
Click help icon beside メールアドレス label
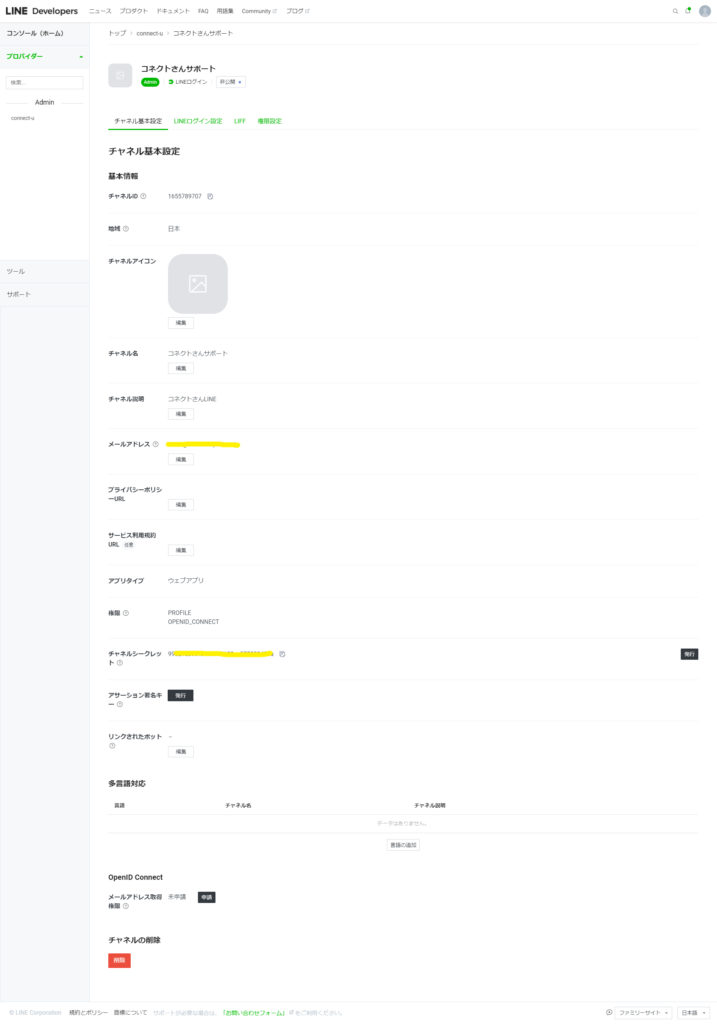click(155, 444)
